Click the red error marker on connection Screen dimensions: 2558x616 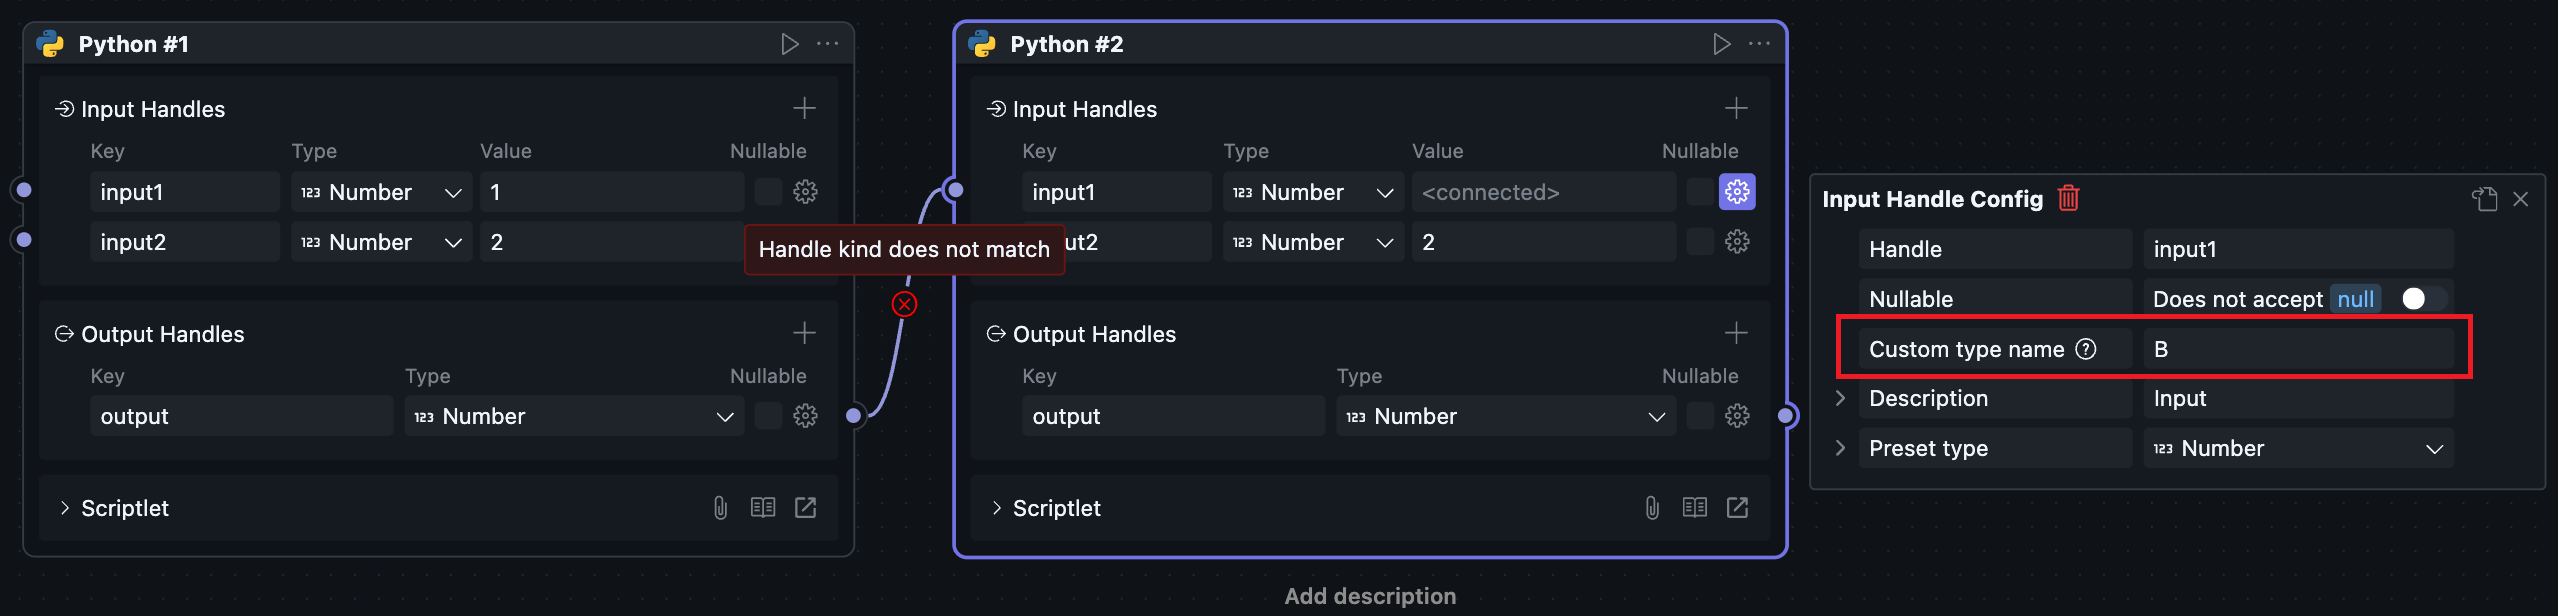point(904,304)
